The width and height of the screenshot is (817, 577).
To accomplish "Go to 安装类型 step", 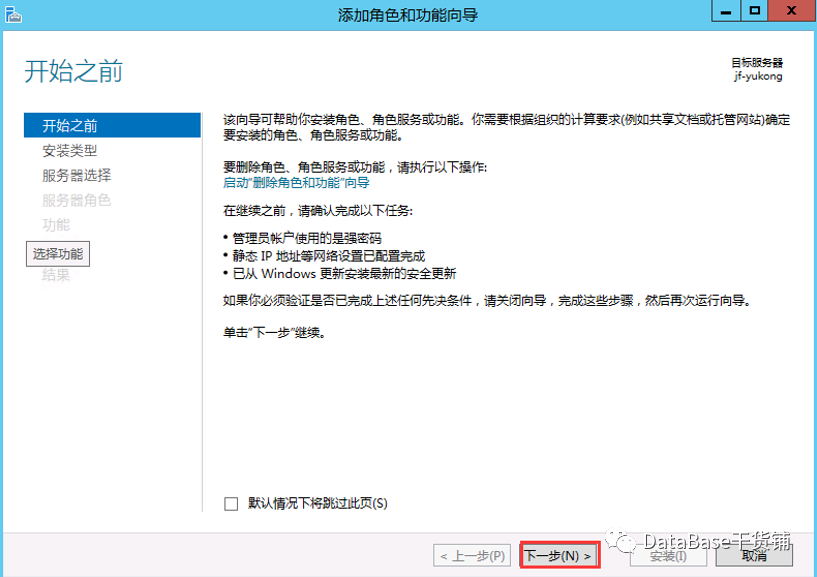I will [x=70, y=151].
